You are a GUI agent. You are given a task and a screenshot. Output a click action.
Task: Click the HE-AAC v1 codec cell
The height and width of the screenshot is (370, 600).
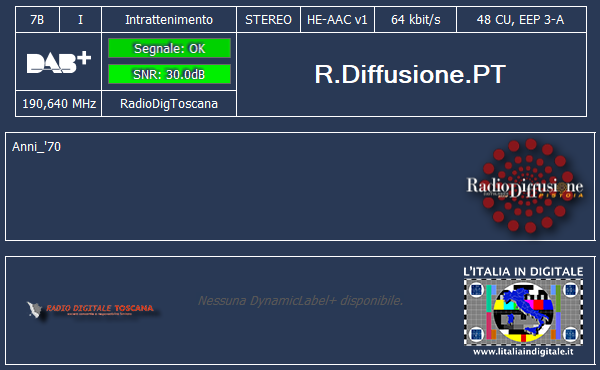coord(337,20)
